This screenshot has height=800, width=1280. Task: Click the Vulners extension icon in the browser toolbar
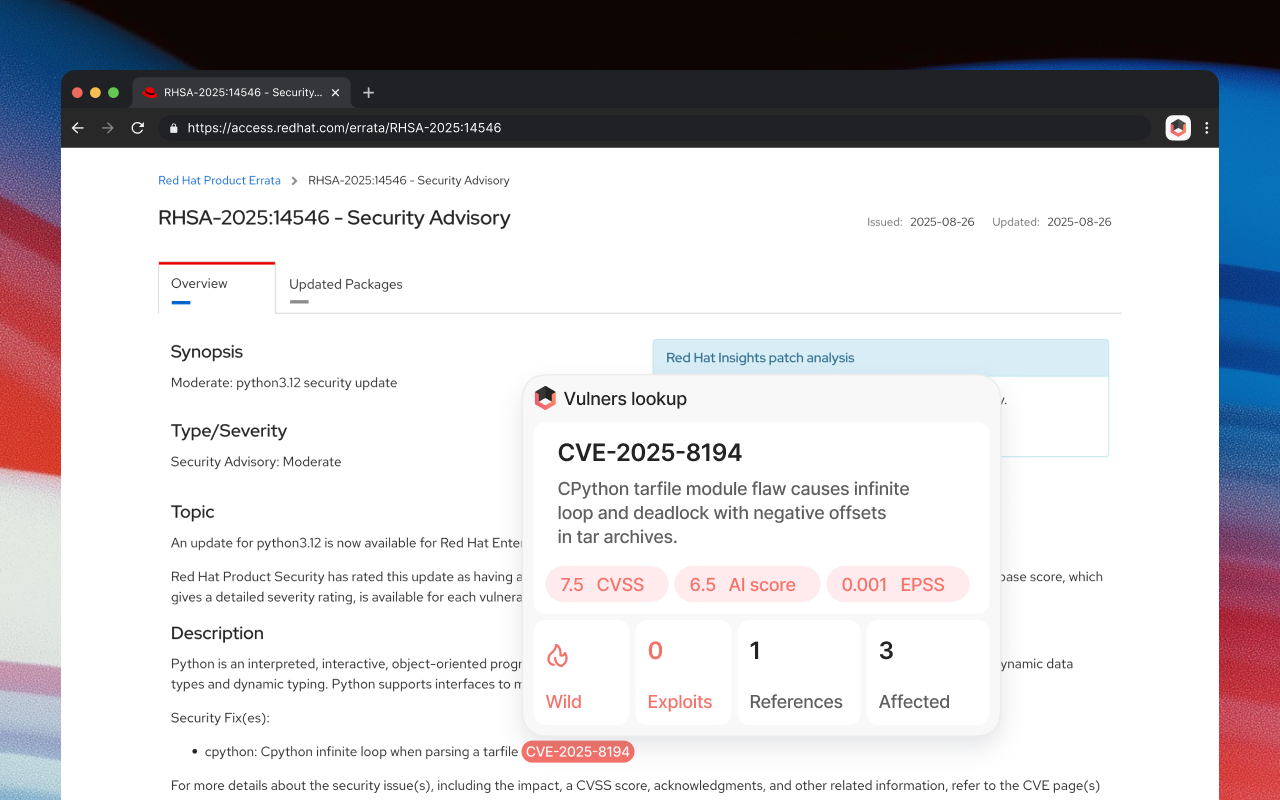(1177, 128)
